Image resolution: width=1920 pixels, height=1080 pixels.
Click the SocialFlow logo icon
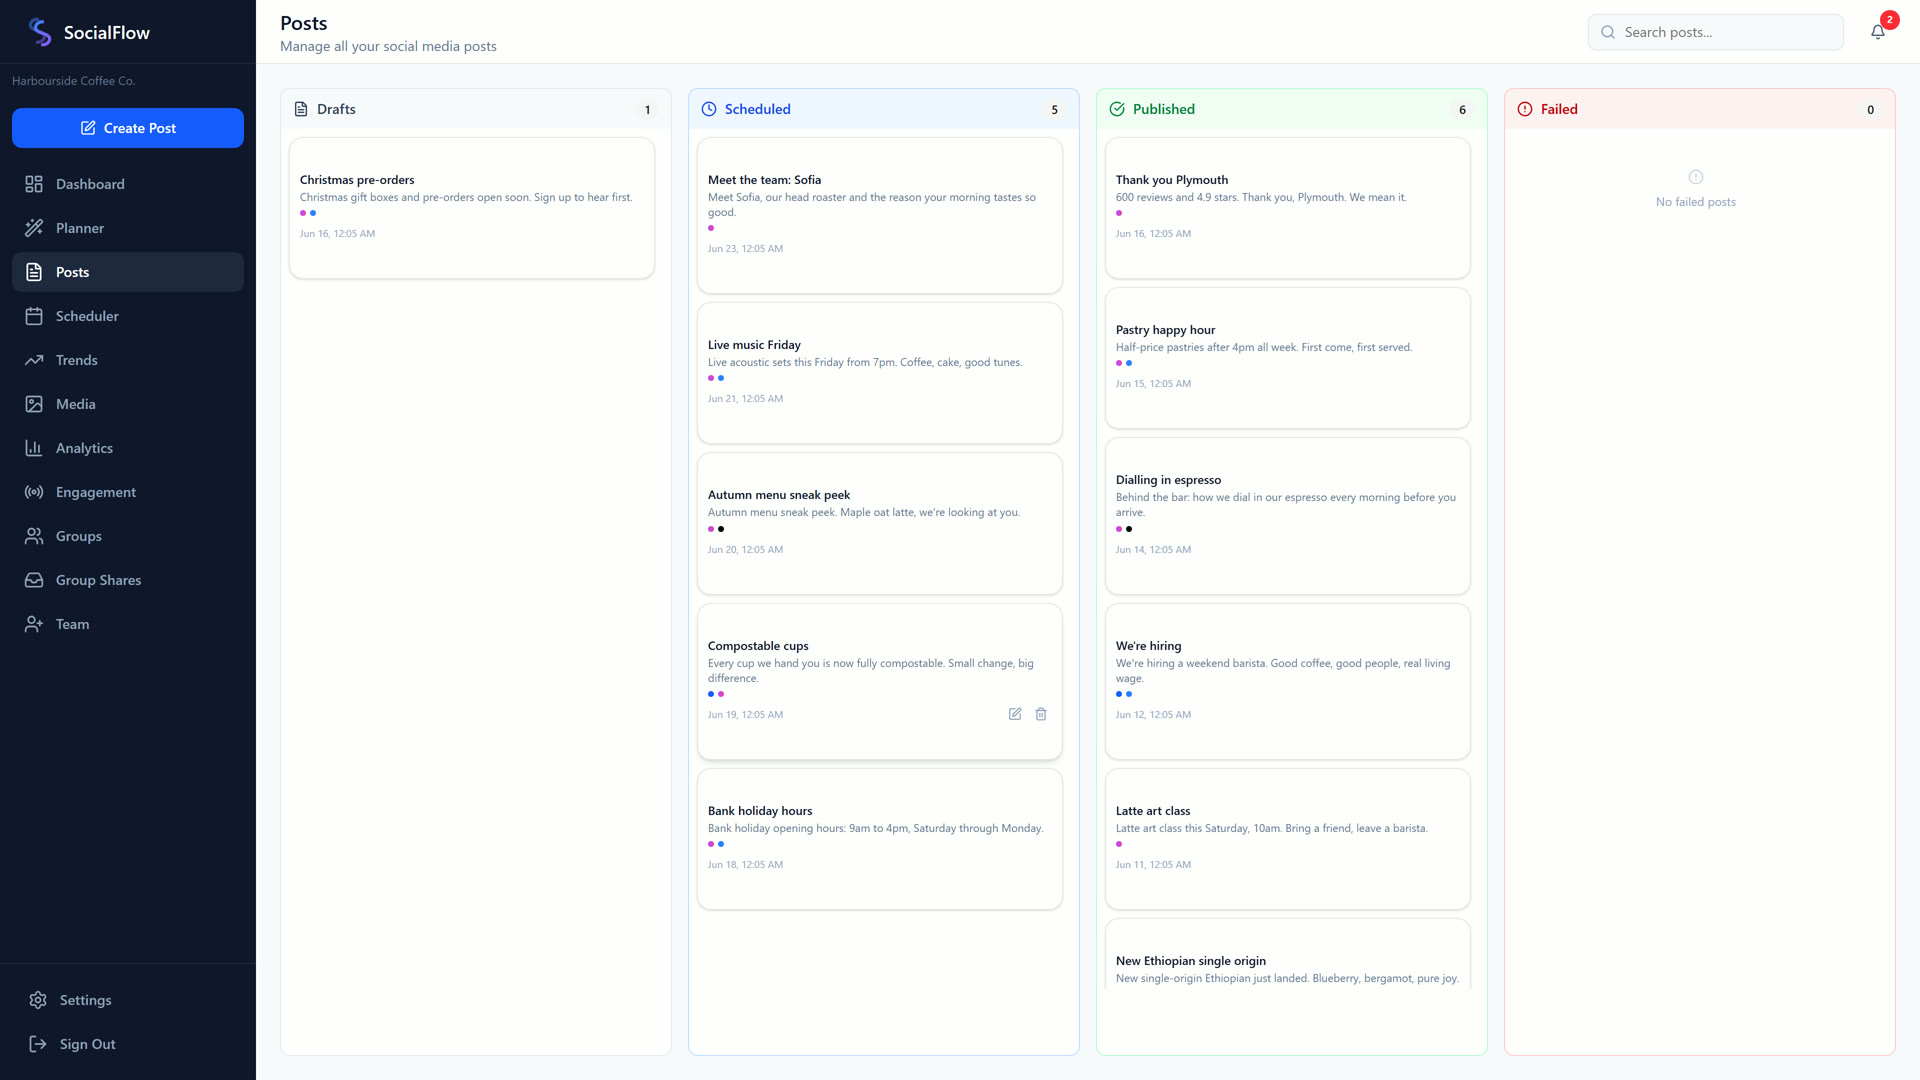pyautogui.click(x=40, y=32)
